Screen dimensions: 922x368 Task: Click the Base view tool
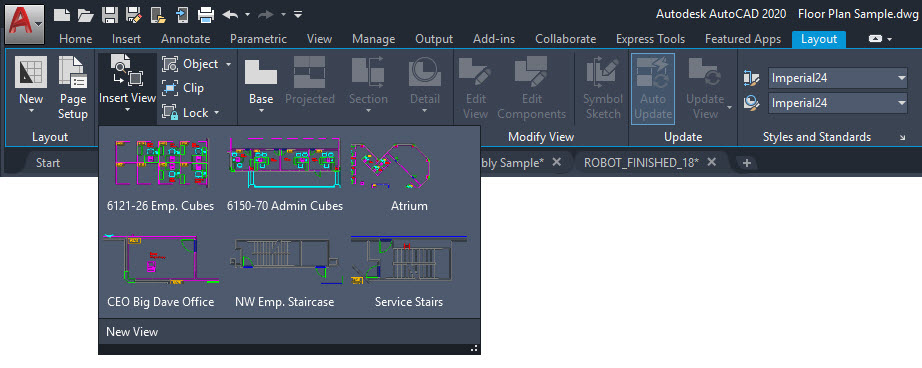(260, 86)
